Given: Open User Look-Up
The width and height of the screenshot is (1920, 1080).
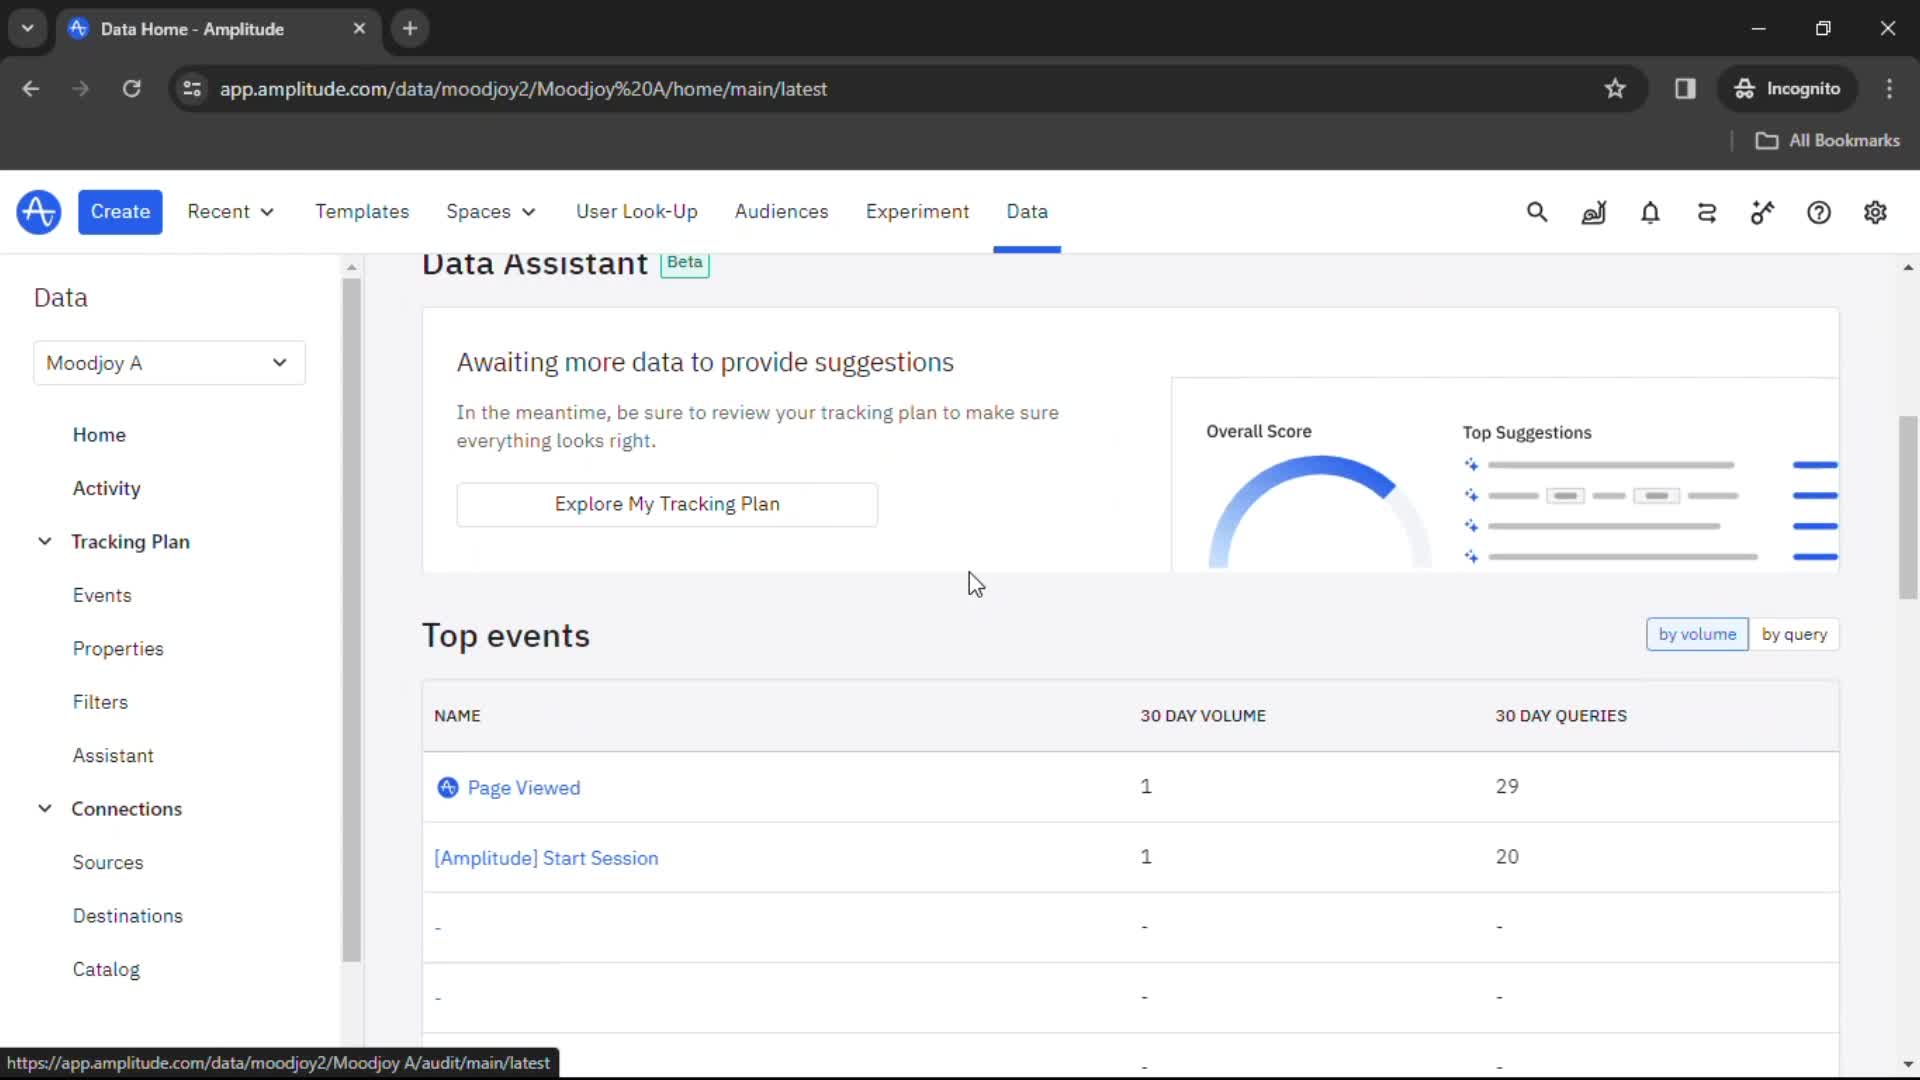Looking at the screenshot, I should click(x=637, y=212).
